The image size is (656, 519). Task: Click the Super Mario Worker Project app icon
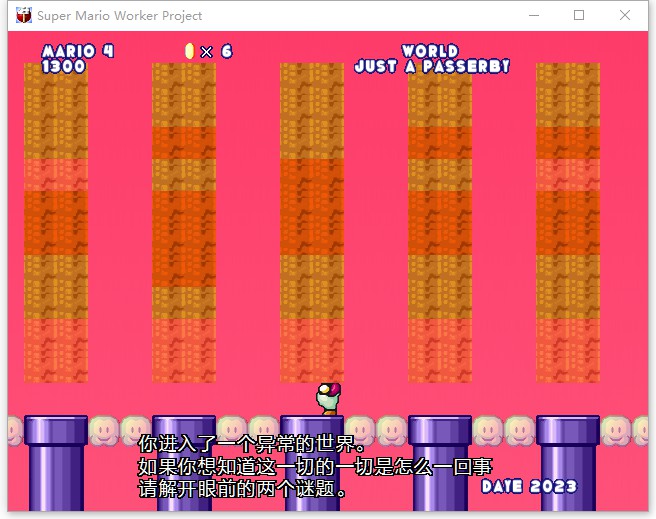pyautogui.click(x=24, y=15)
